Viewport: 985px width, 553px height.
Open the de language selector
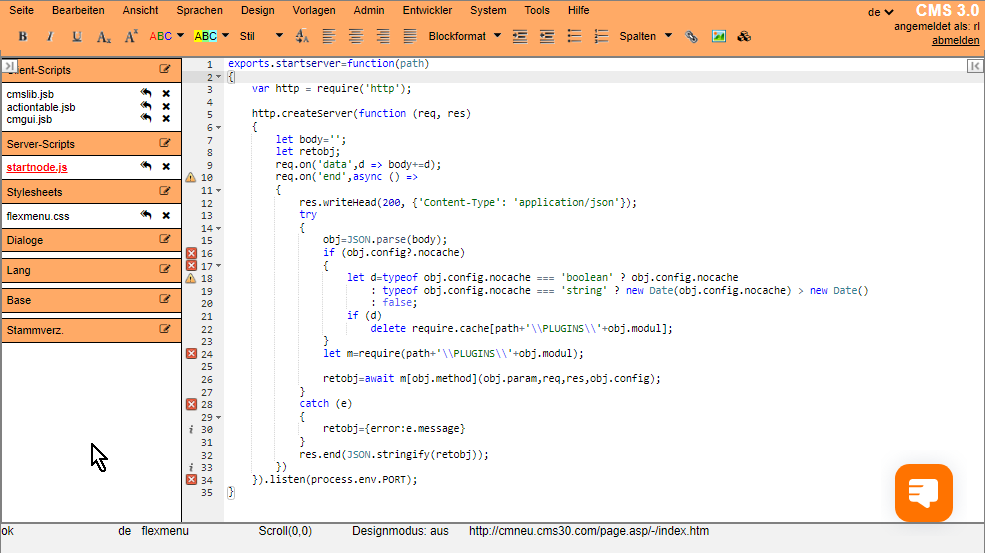click(x=880, y=12)
